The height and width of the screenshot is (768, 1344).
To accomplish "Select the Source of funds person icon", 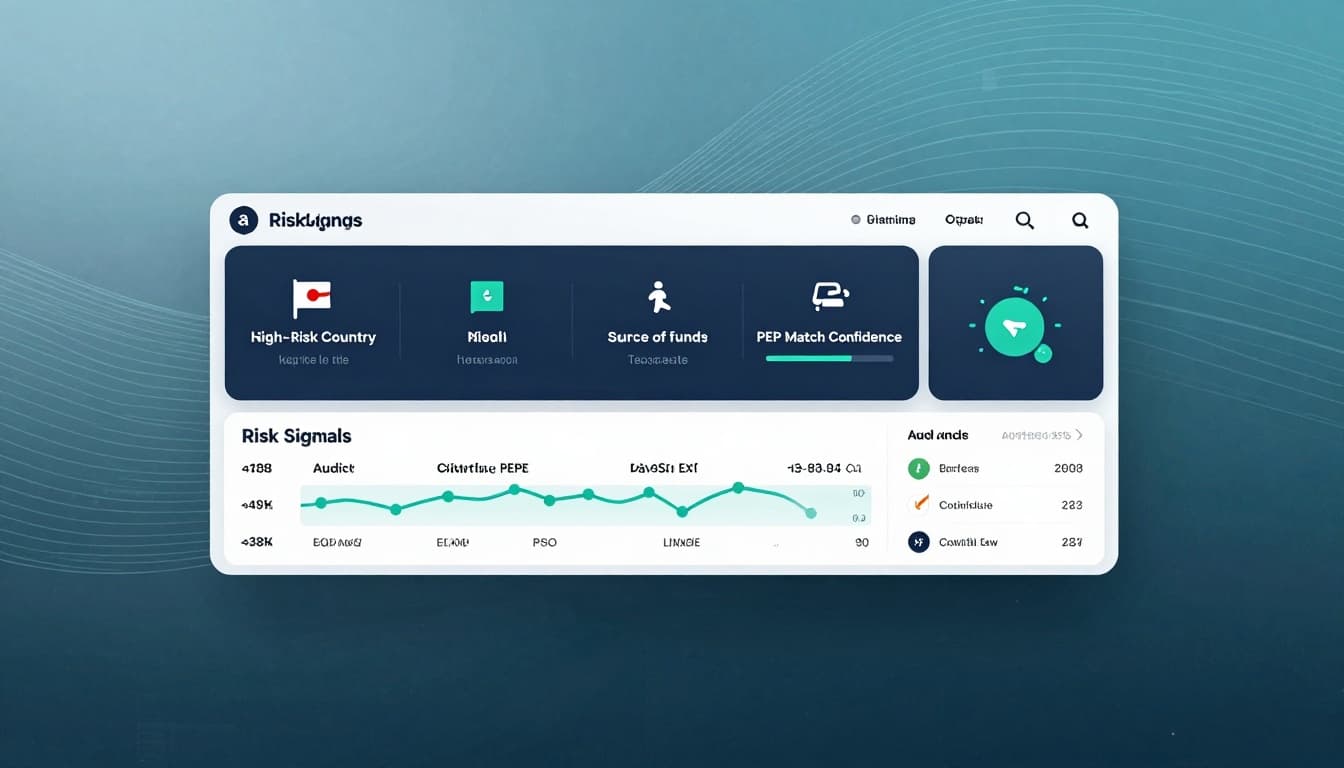I will point(658,297).
